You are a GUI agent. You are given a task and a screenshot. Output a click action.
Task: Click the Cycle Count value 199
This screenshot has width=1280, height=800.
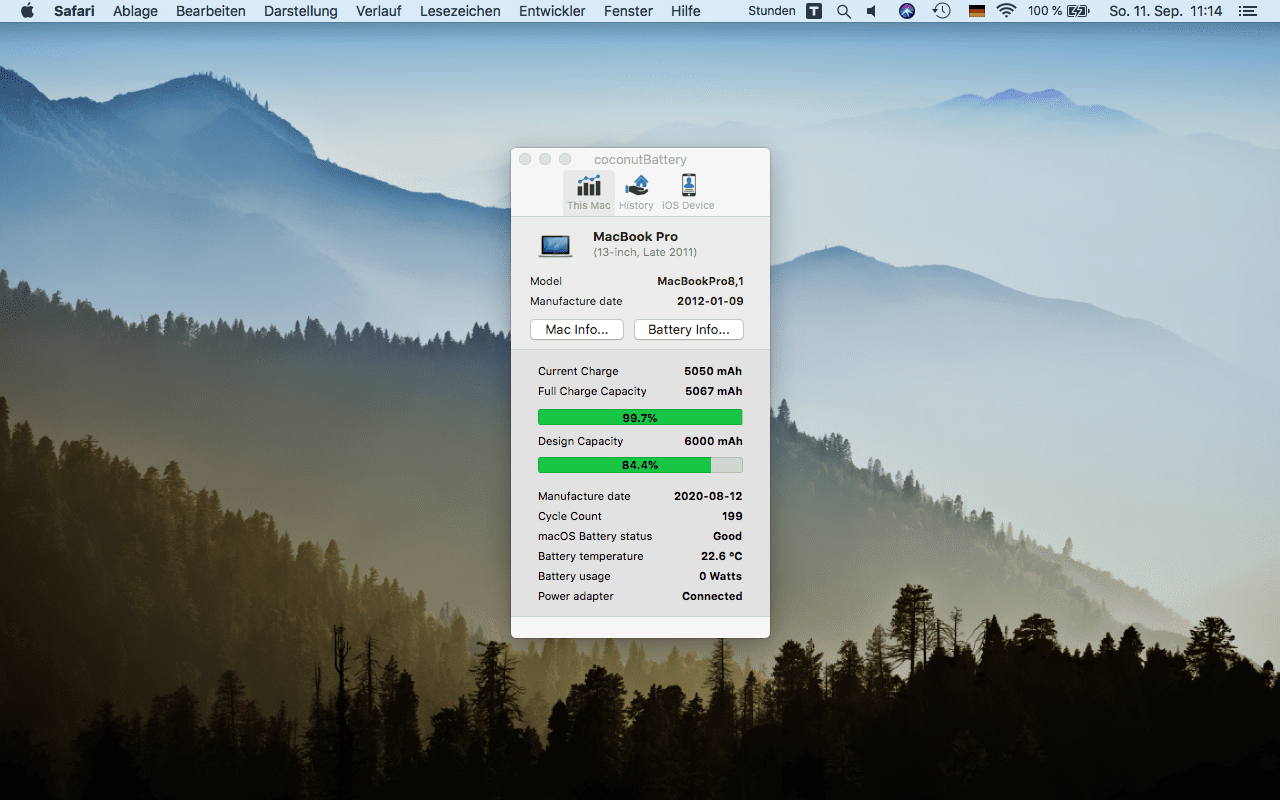732,516
